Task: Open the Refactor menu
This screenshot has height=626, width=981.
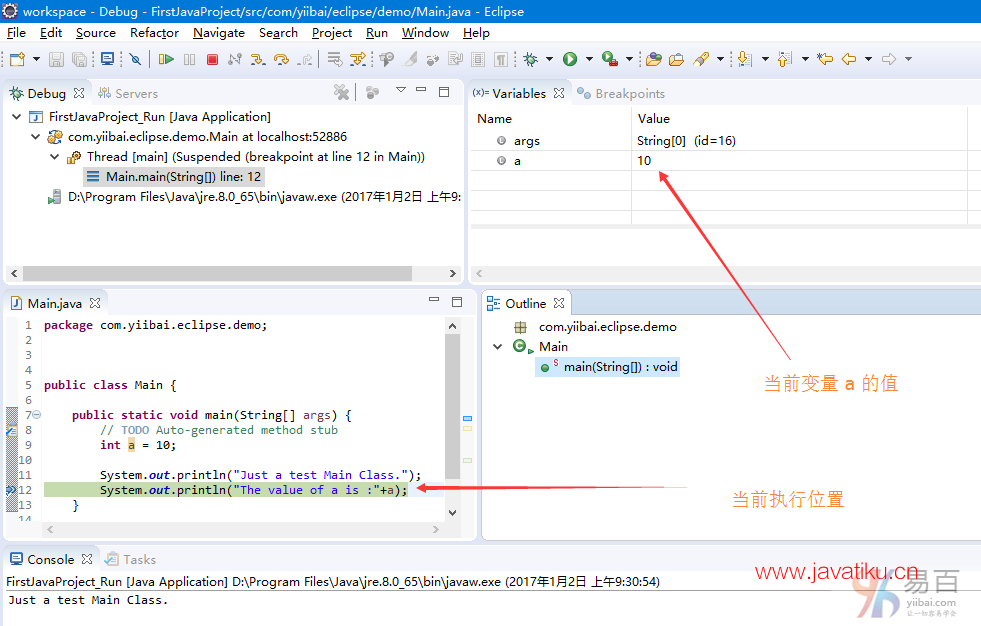Action: [x=154, y=32]
